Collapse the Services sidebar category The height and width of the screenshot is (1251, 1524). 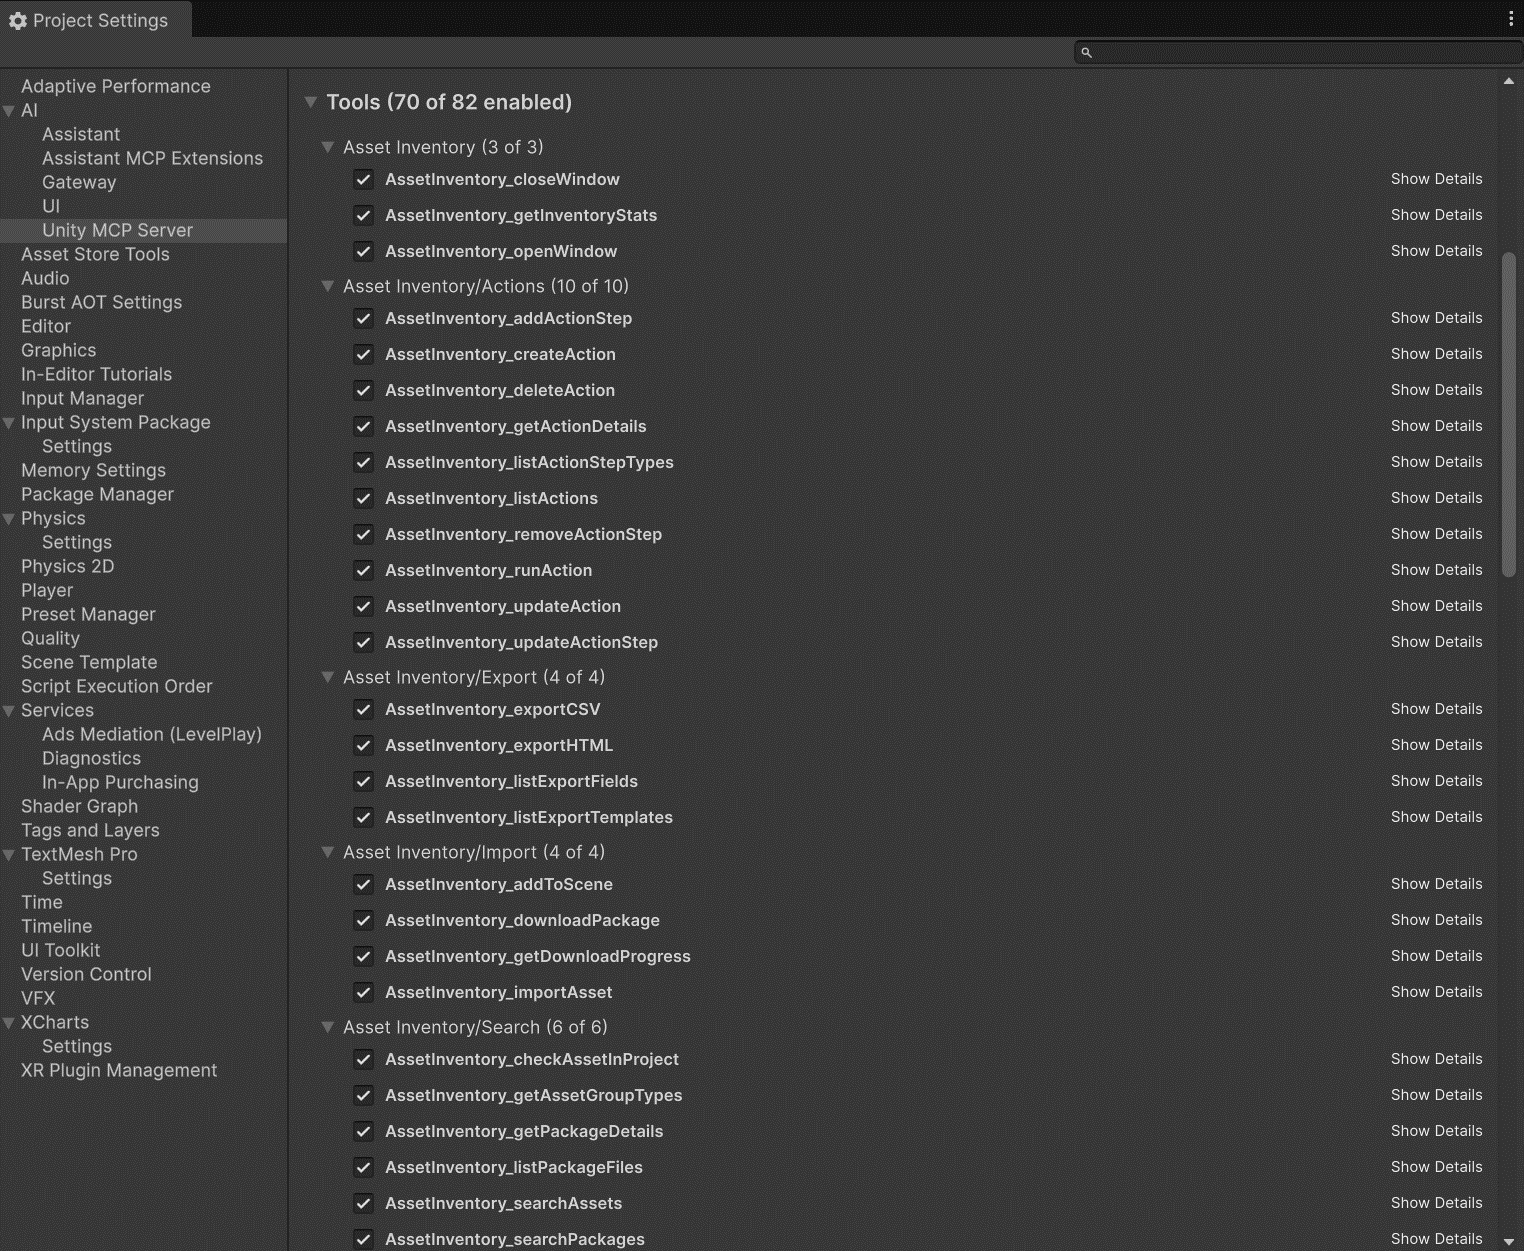pos(9,711)
